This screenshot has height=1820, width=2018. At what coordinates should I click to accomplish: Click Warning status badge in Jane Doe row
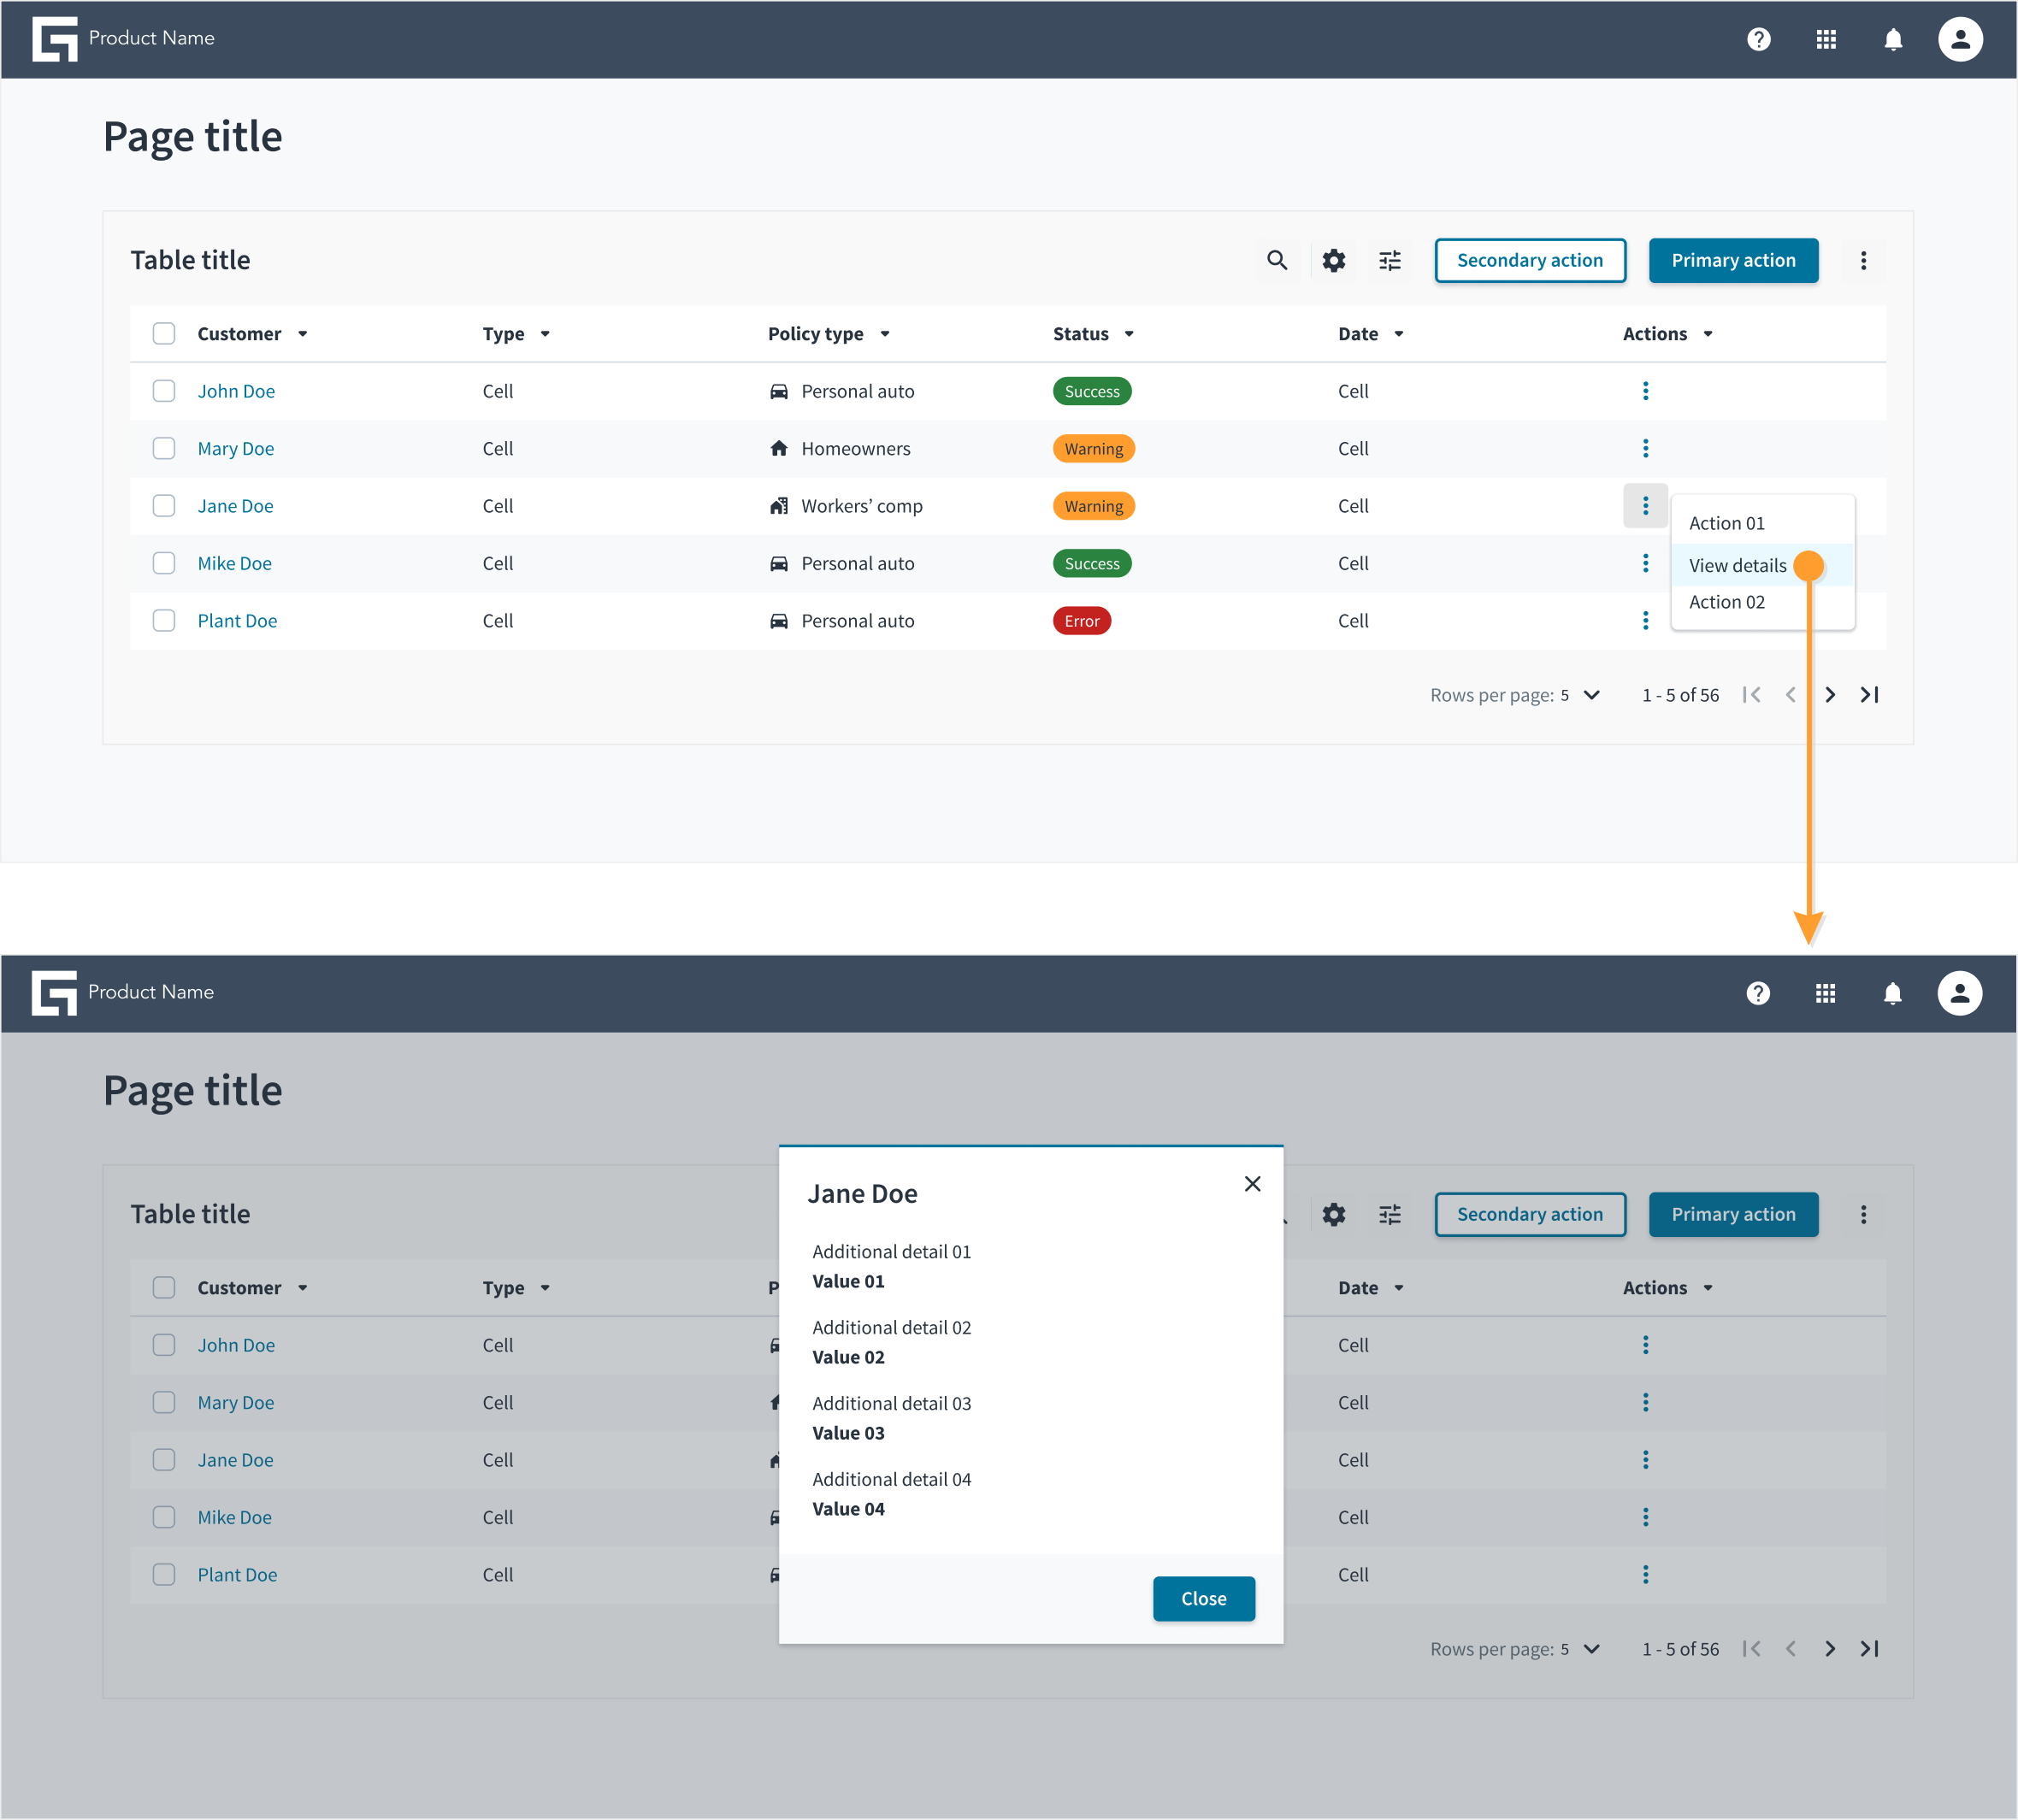(x=1093, y=506)
